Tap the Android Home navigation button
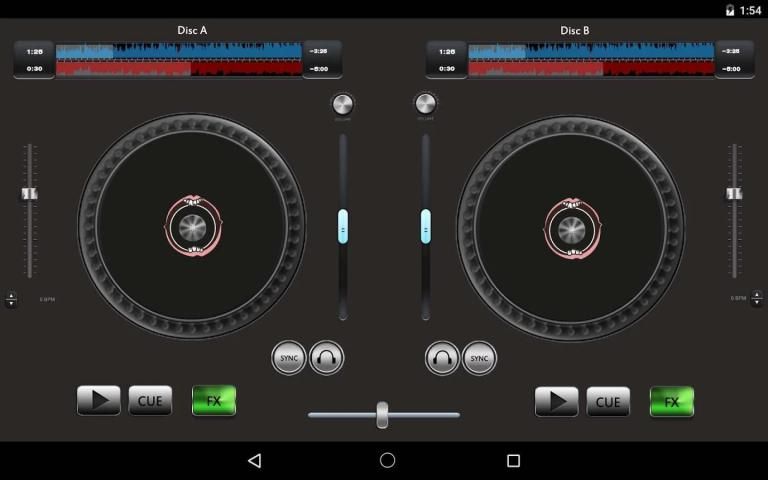The width and height of the screenshot is (768, 480). tap(387, 460)
